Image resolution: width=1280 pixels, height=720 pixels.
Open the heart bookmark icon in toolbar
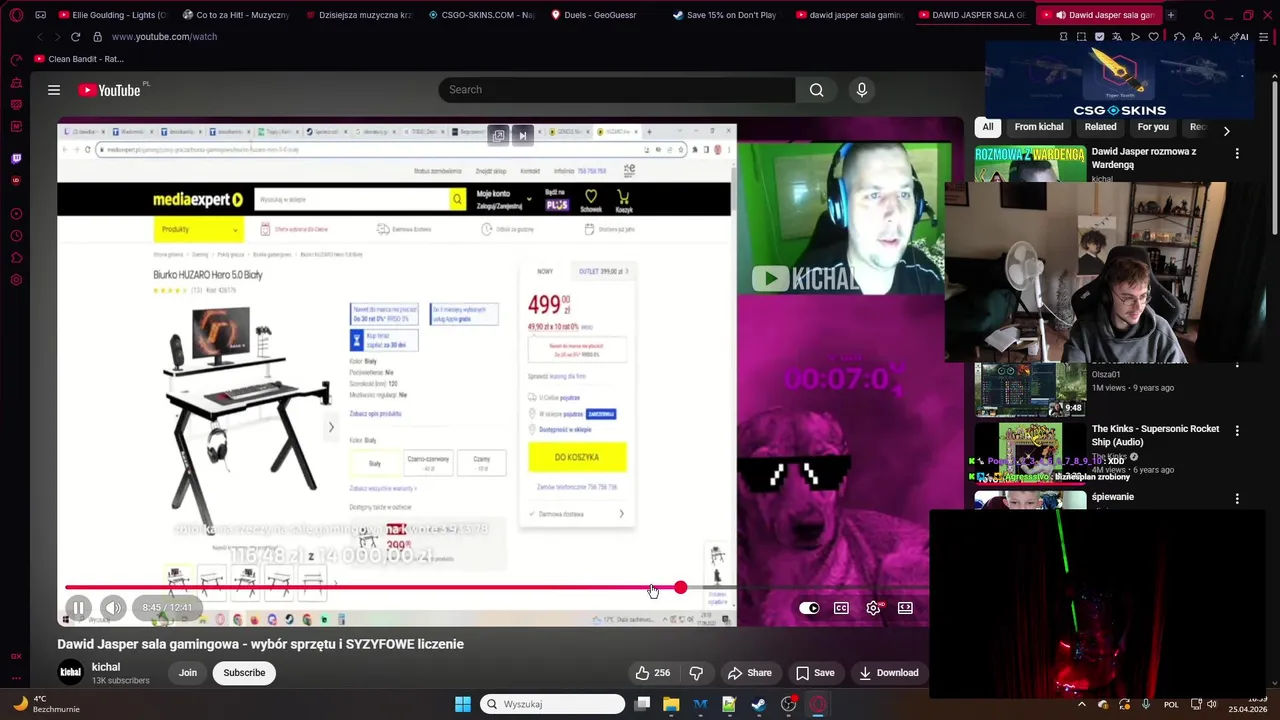pos(1153,37)
